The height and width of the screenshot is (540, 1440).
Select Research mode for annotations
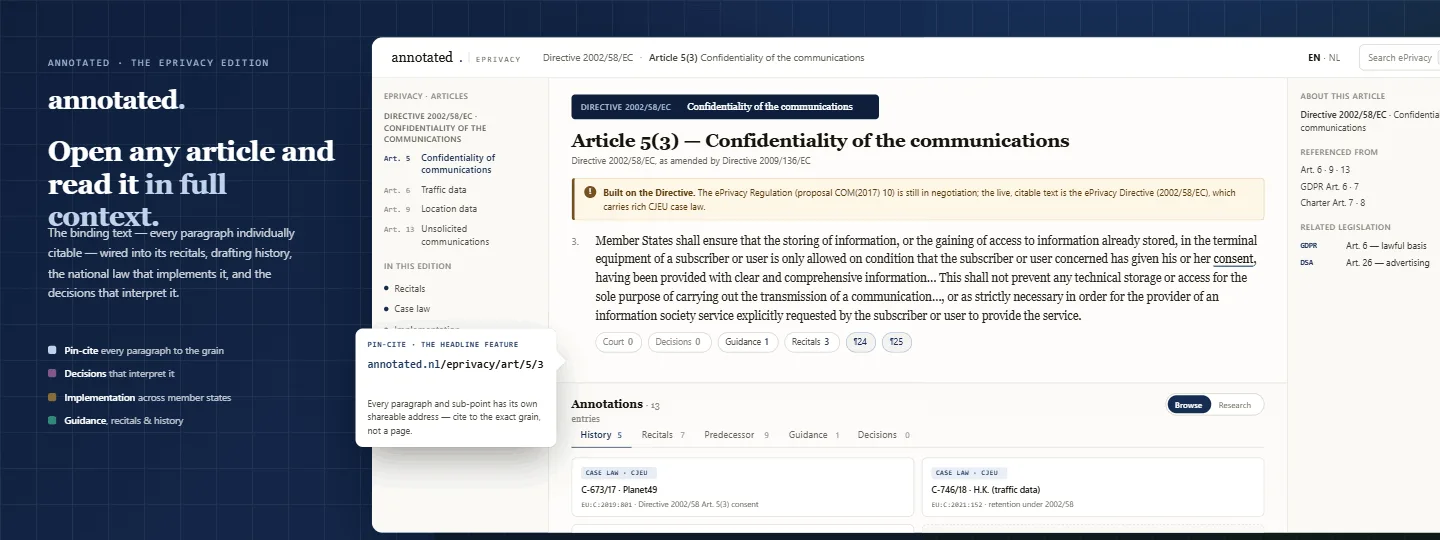point(1235,405)
